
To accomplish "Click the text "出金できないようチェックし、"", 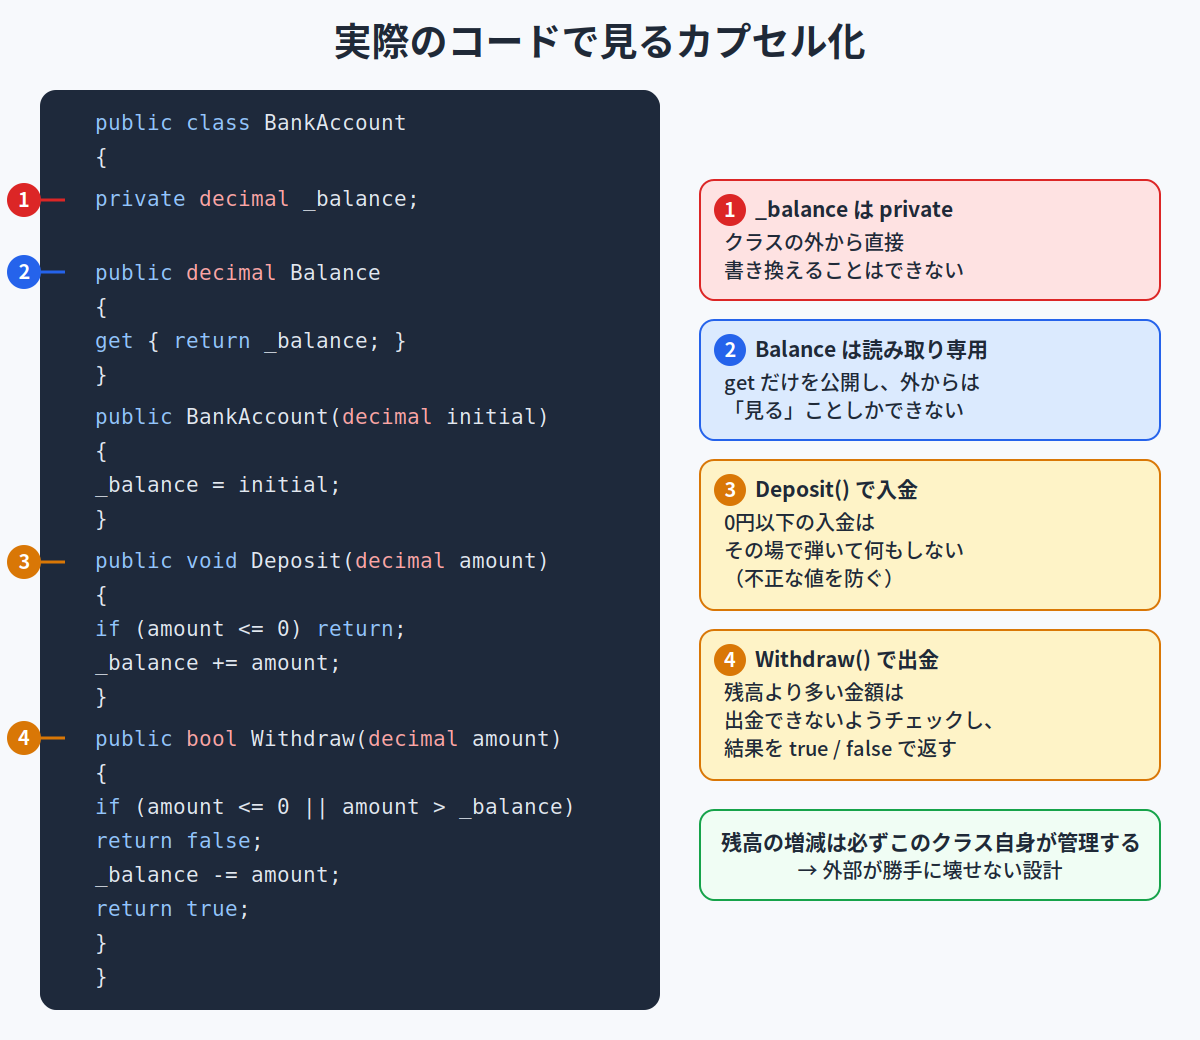I will coord(859,720).
